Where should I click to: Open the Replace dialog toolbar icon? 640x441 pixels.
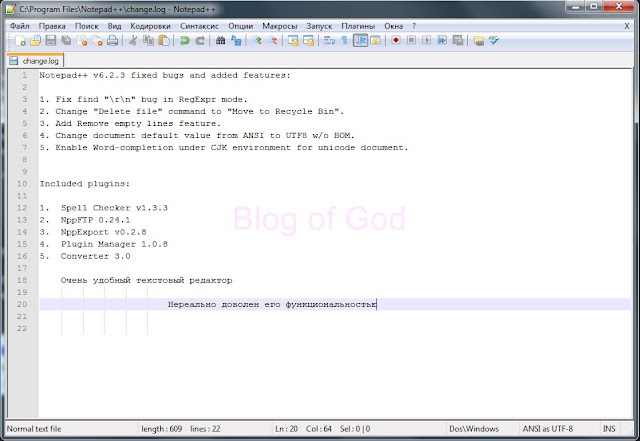coord(236,40)
